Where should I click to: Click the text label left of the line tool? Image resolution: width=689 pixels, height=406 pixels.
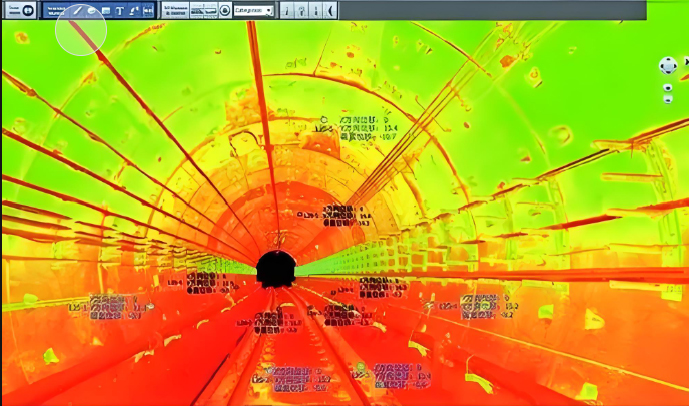tap(55, 10)
